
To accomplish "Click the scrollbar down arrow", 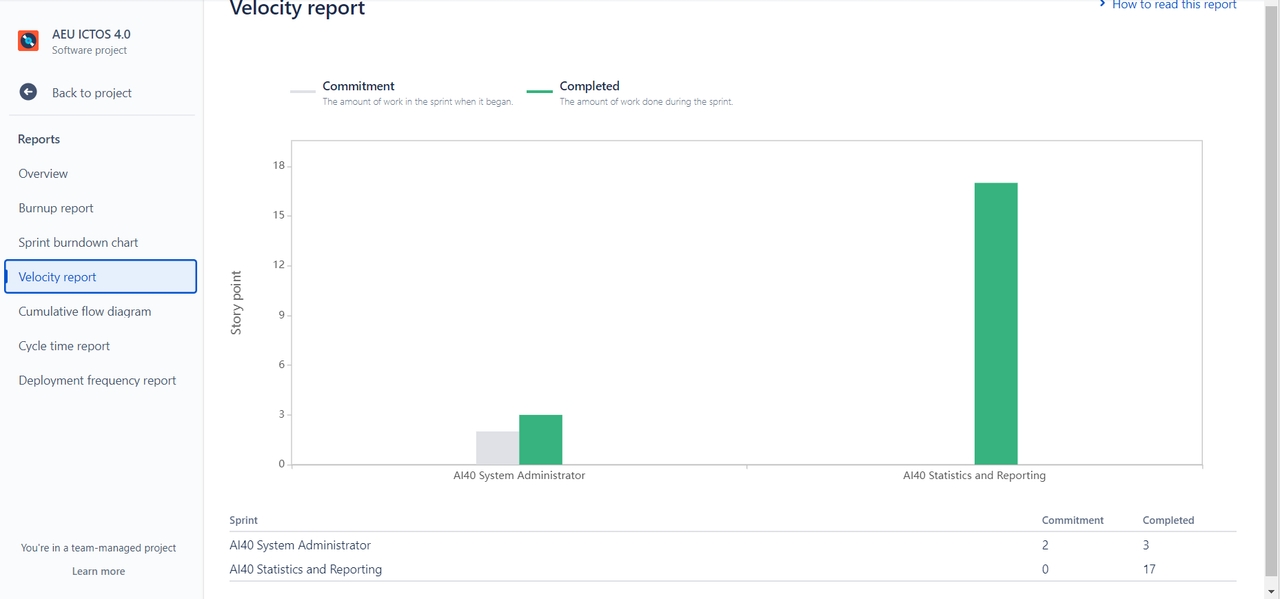I will tap(1271, 591).
